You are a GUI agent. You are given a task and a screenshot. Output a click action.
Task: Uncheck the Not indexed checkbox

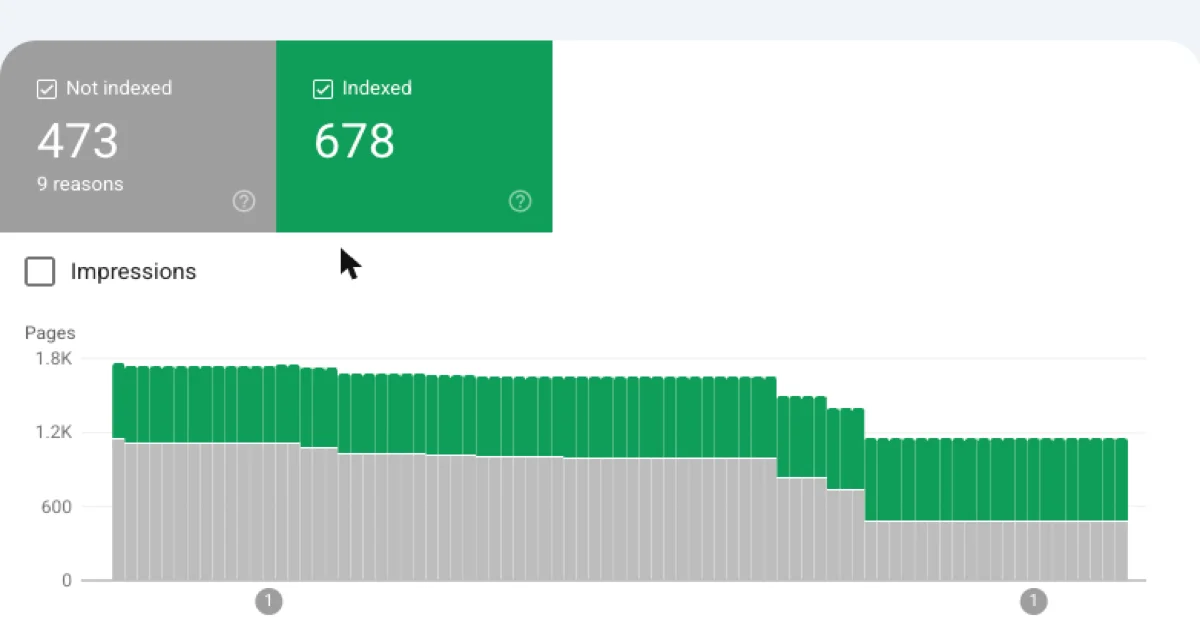point(46,90)
